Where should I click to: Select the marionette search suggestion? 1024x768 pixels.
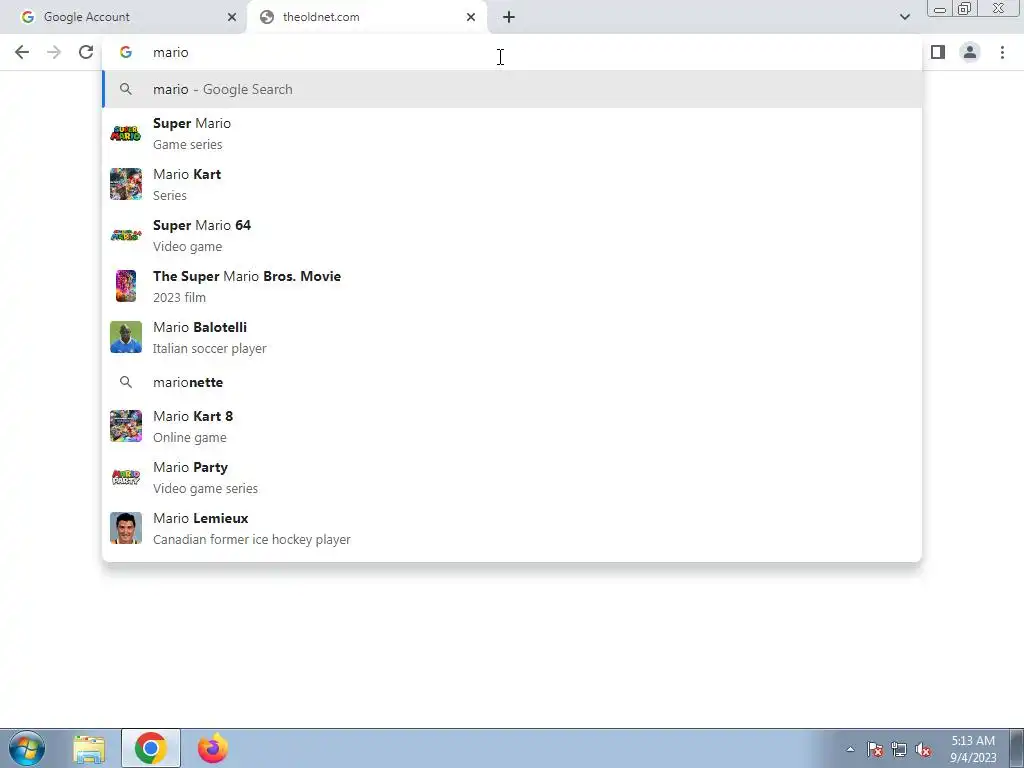512,382
